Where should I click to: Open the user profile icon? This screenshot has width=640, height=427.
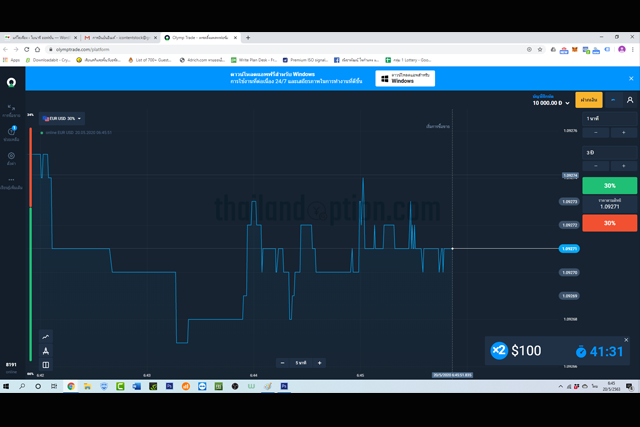(630, 100)
